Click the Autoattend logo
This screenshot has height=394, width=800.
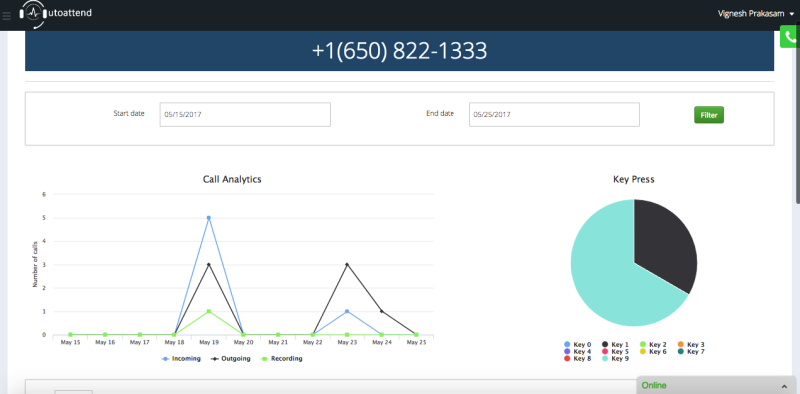point(56,13)
